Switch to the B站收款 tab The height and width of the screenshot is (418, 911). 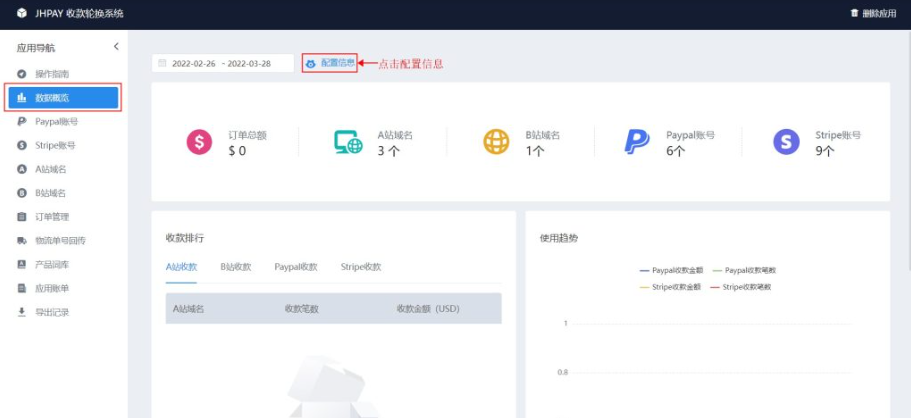coord(235,267)
